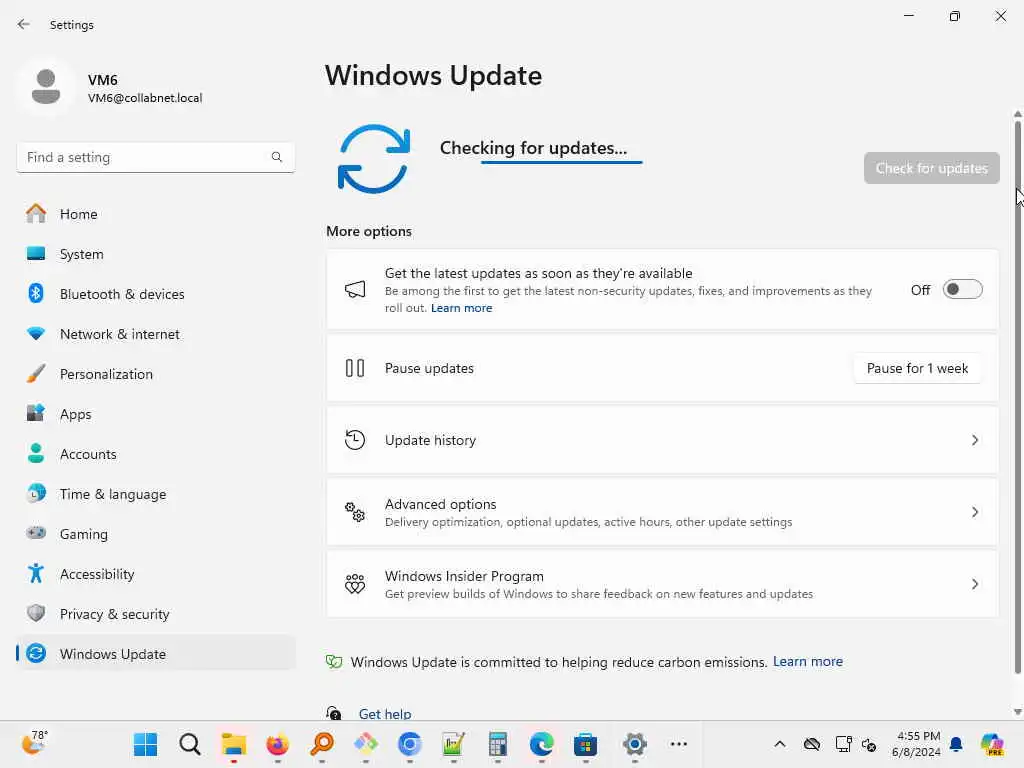The image size is (1024, 768).
Task: Click the pause bars icon beside Pause updates
Action: click(x=355, y=368)
